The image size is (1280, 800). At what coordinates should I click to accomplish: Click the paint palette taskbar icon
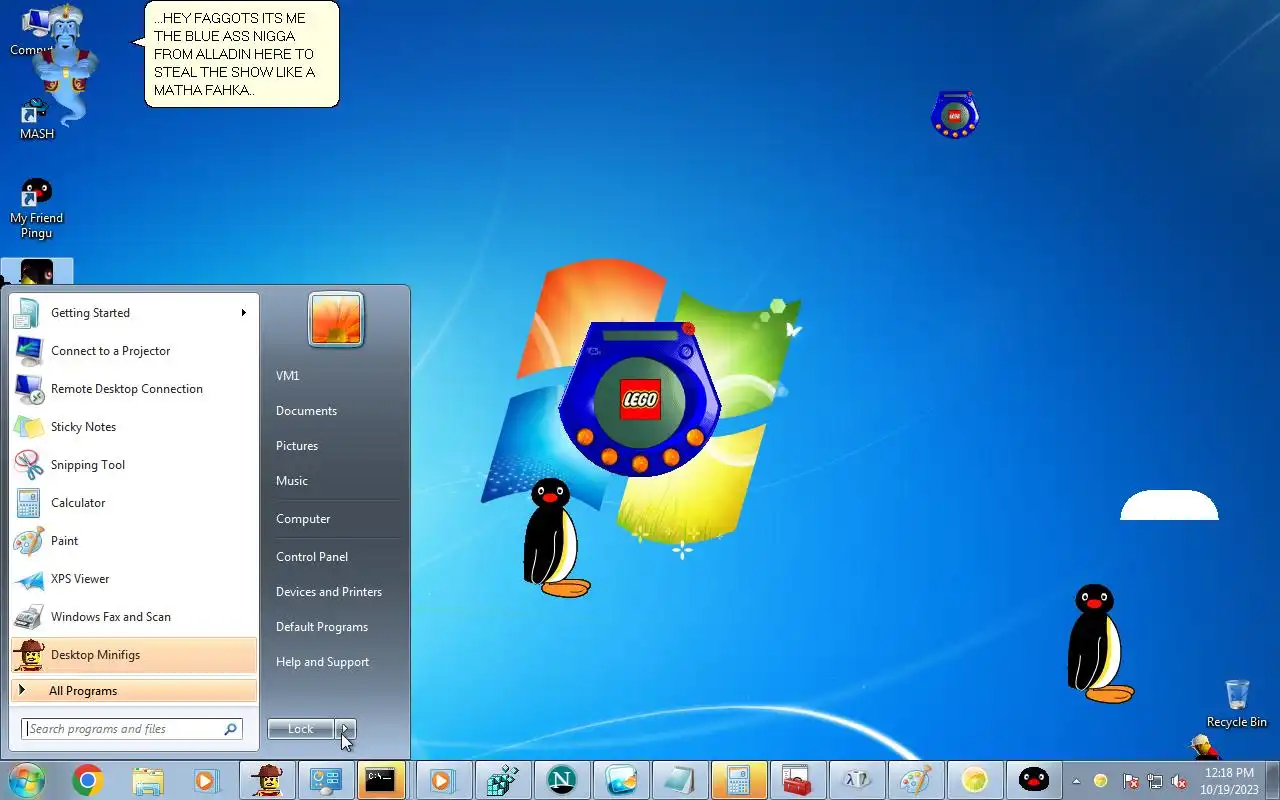tap(916, 780)
